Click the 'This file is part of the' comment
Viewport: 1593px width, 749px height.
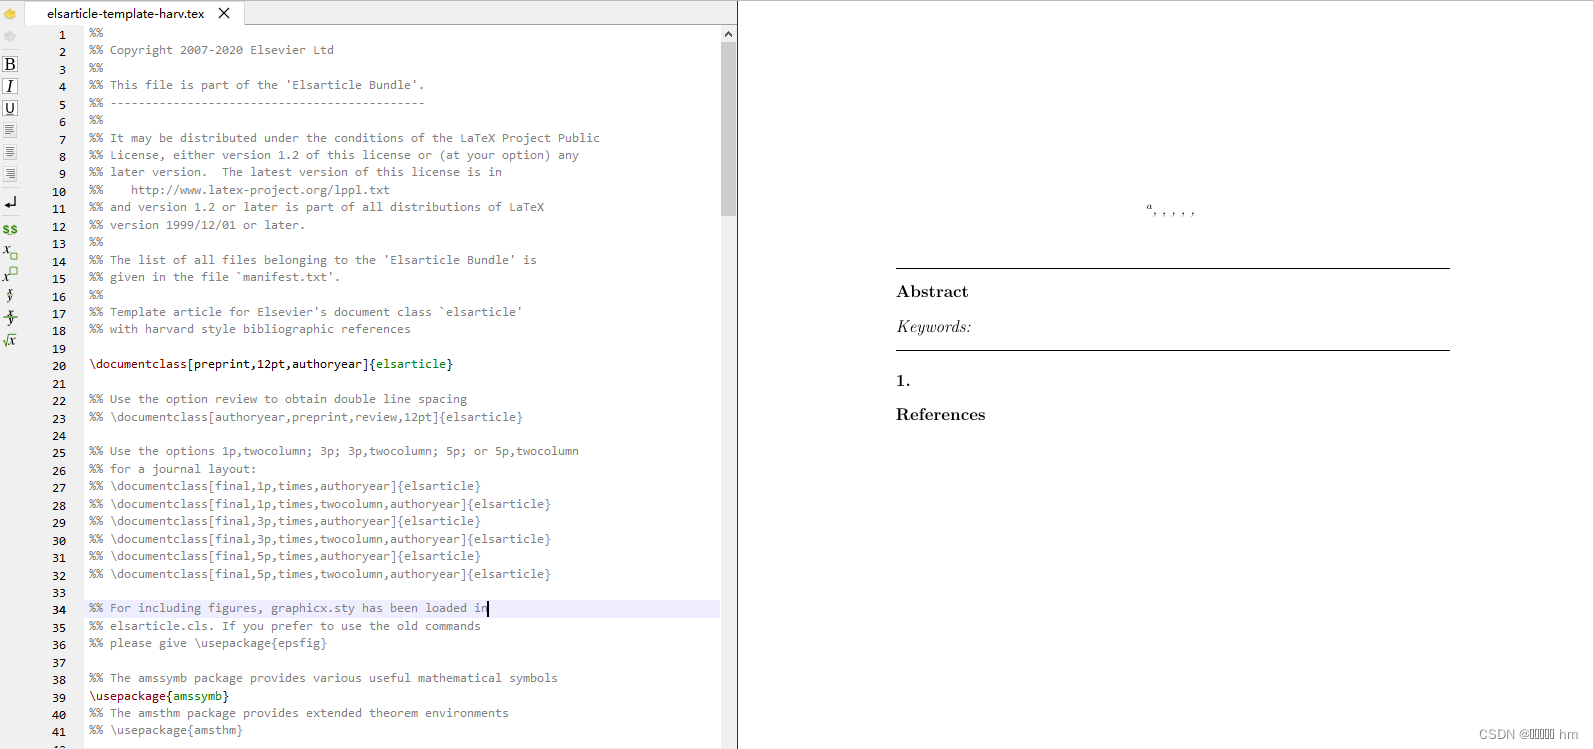tap(257, 85)
